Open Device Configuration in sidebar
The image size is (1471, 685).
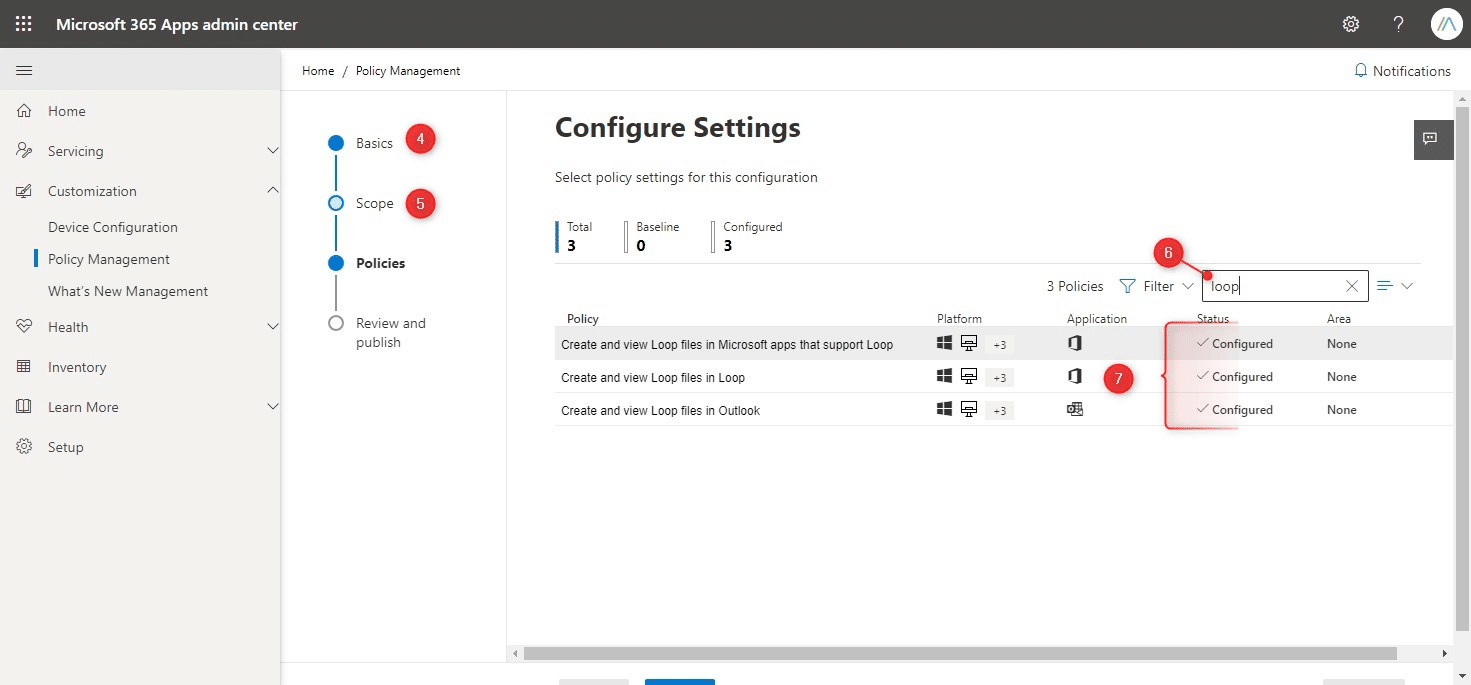click(x=113, y=227)
